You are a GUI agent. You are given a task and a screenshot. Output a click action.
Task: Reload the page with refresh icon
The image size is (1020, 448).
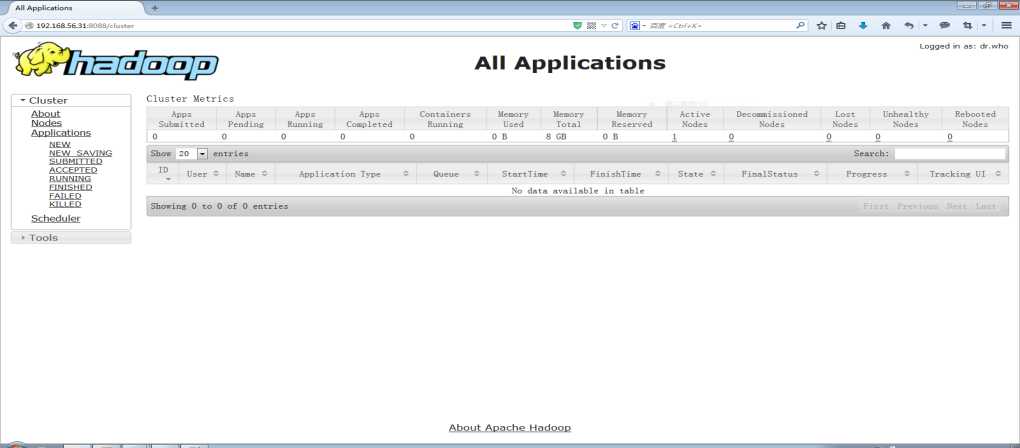[x=615, y=25]
